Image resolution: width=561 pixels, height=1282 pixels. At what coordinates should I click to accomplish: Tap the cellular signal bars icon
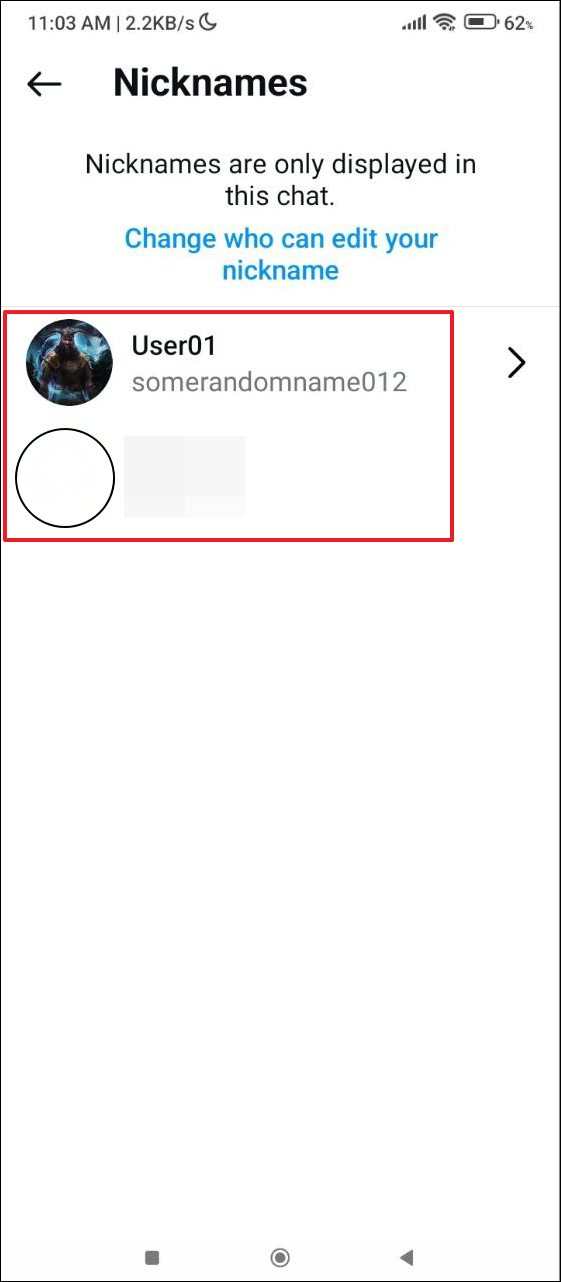(414, 23)
